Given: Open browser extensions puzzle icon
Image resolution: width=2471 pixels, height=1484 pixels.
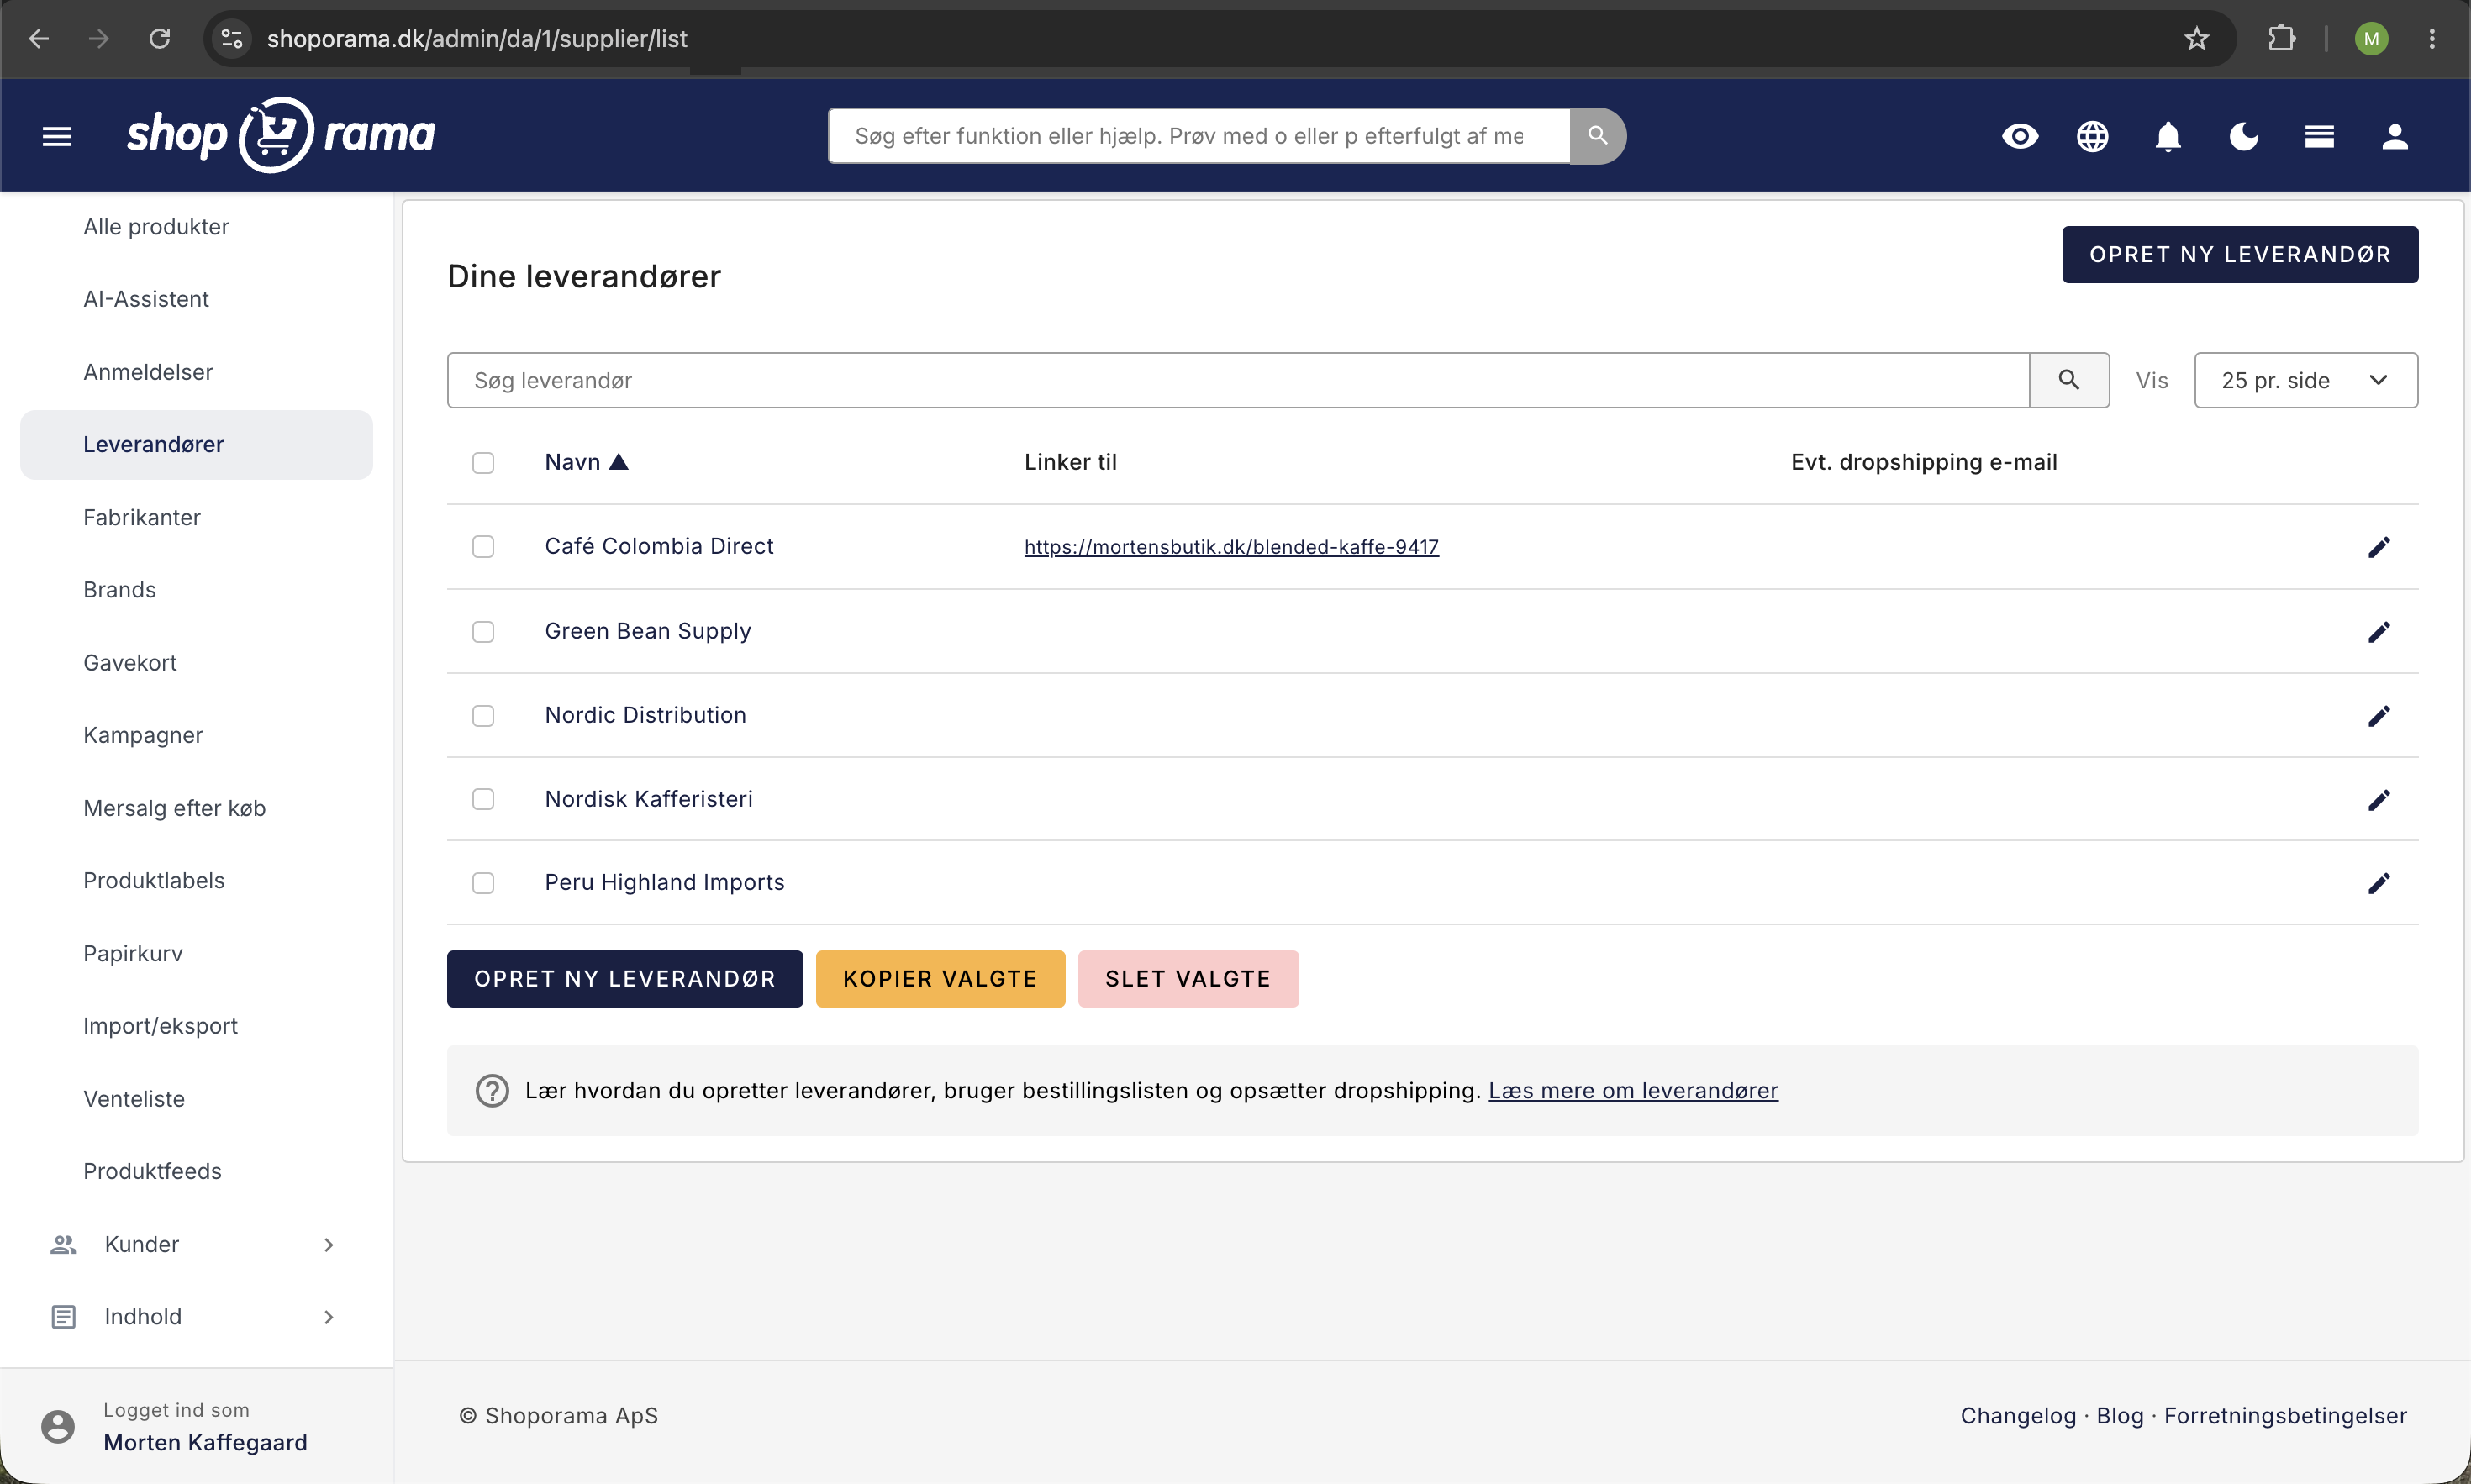Looking at the screenshot, I should point(2281,39).
